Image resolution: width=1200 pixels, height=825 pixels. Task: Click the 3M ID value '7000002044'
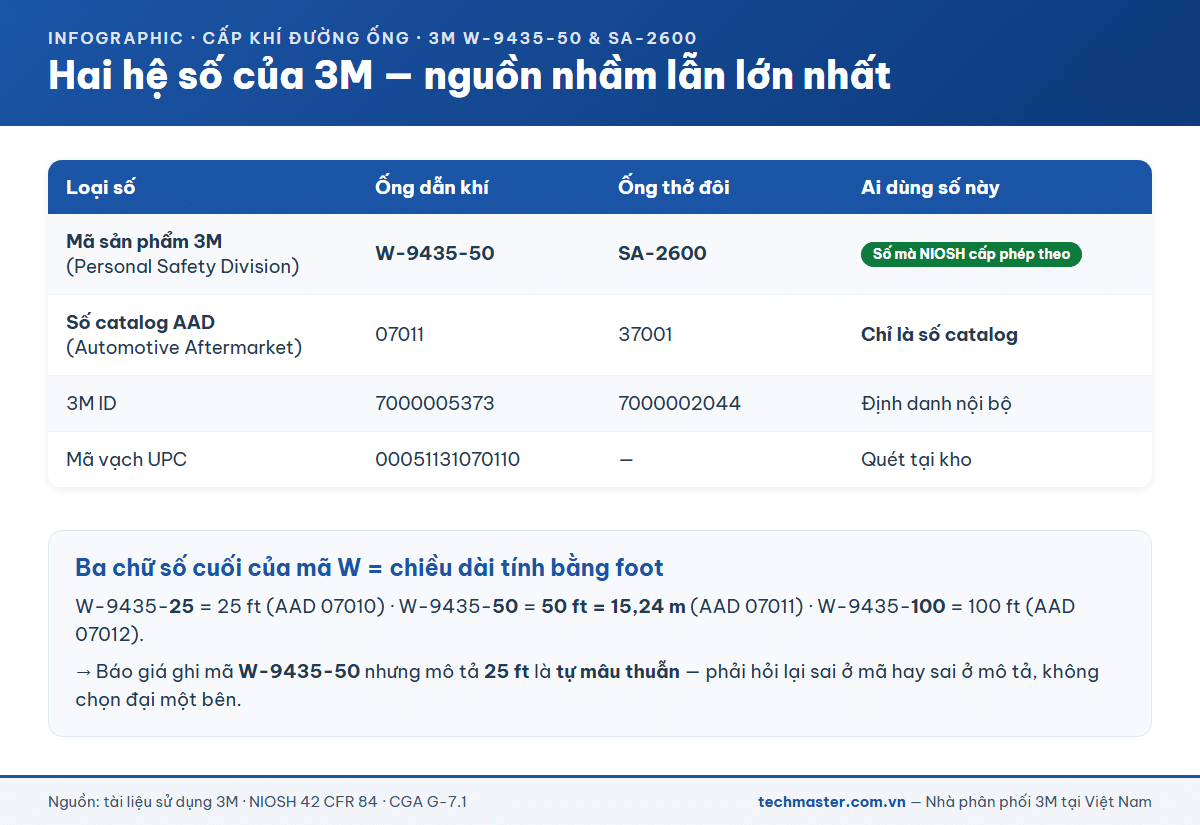(x=680, y=403)
